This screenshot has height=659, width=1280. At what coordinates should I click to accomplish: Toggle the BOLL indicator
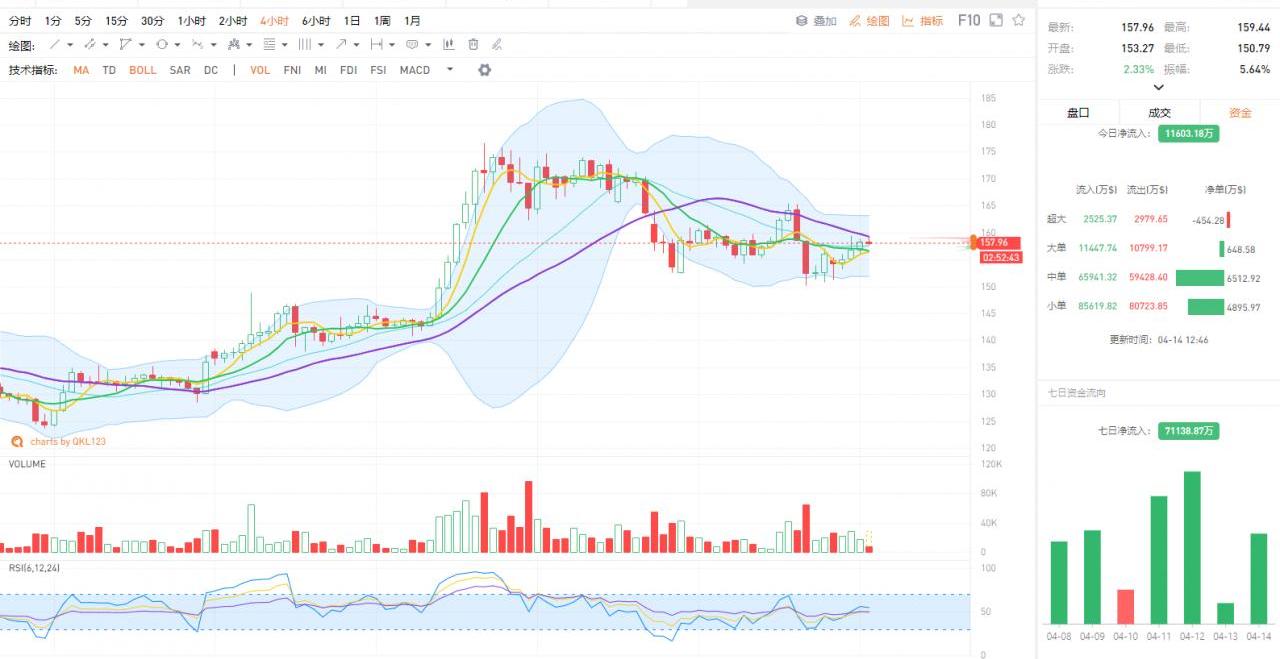142,70
